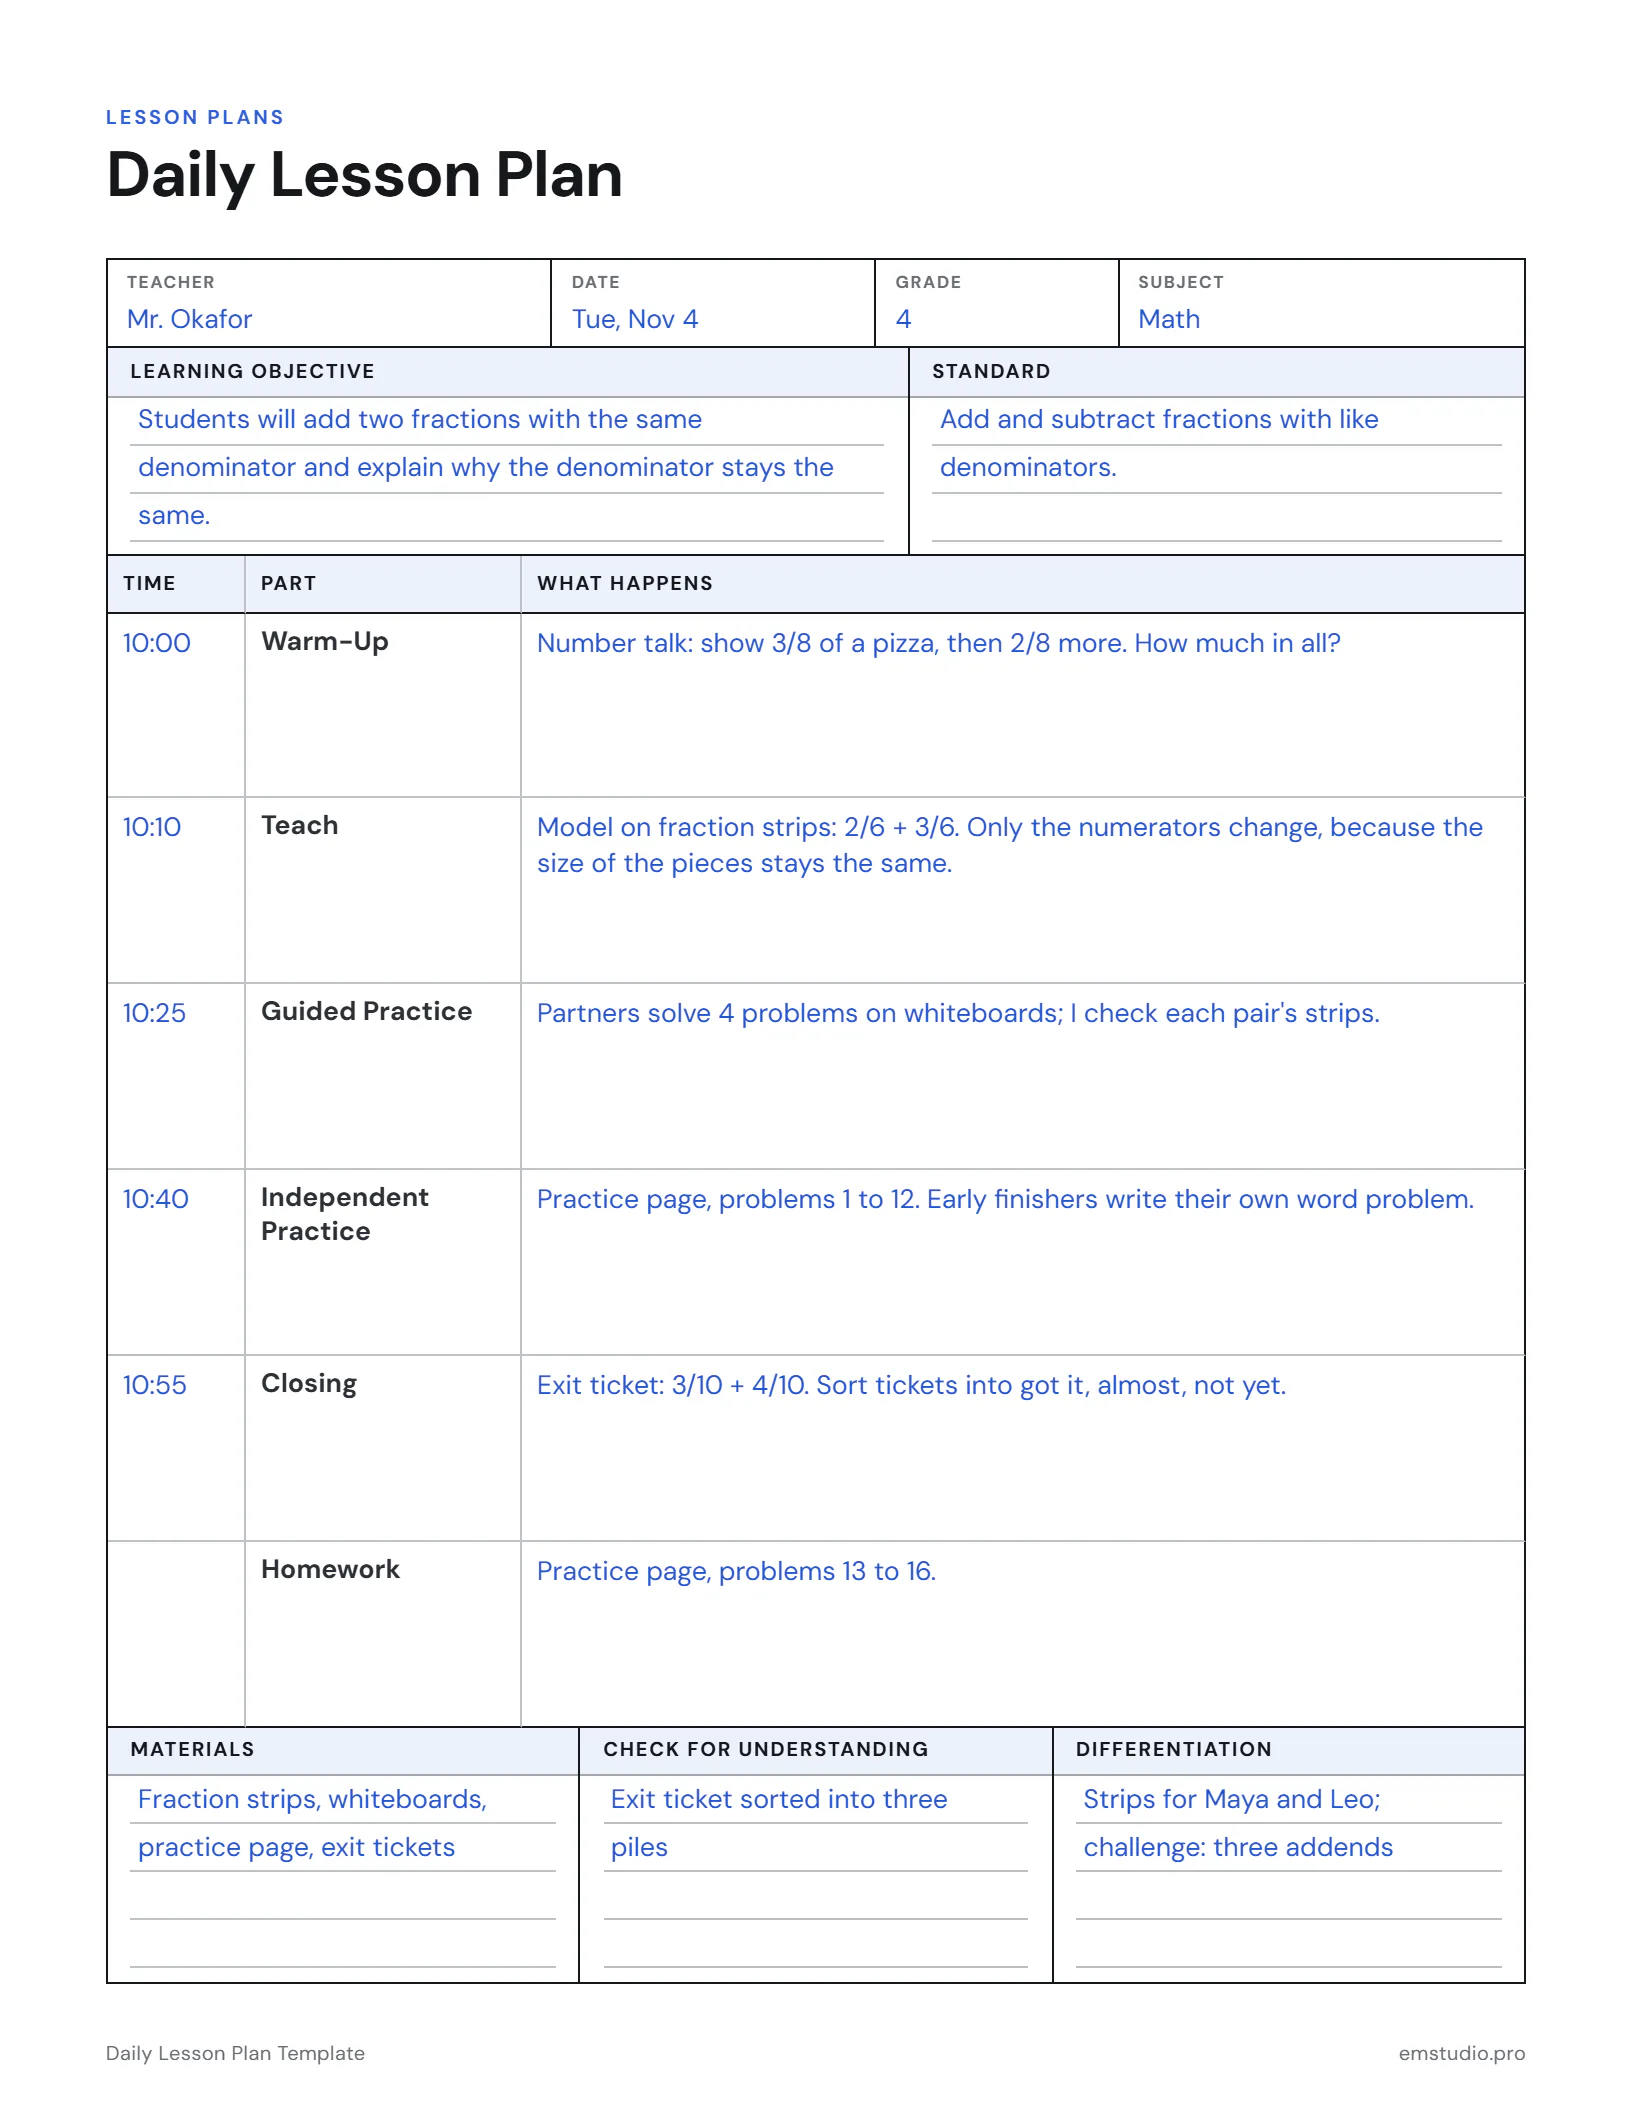Click 'Add and subtract fractions with like'
Screen dimensions: 1632x2112
click(x=1159, y=419)
